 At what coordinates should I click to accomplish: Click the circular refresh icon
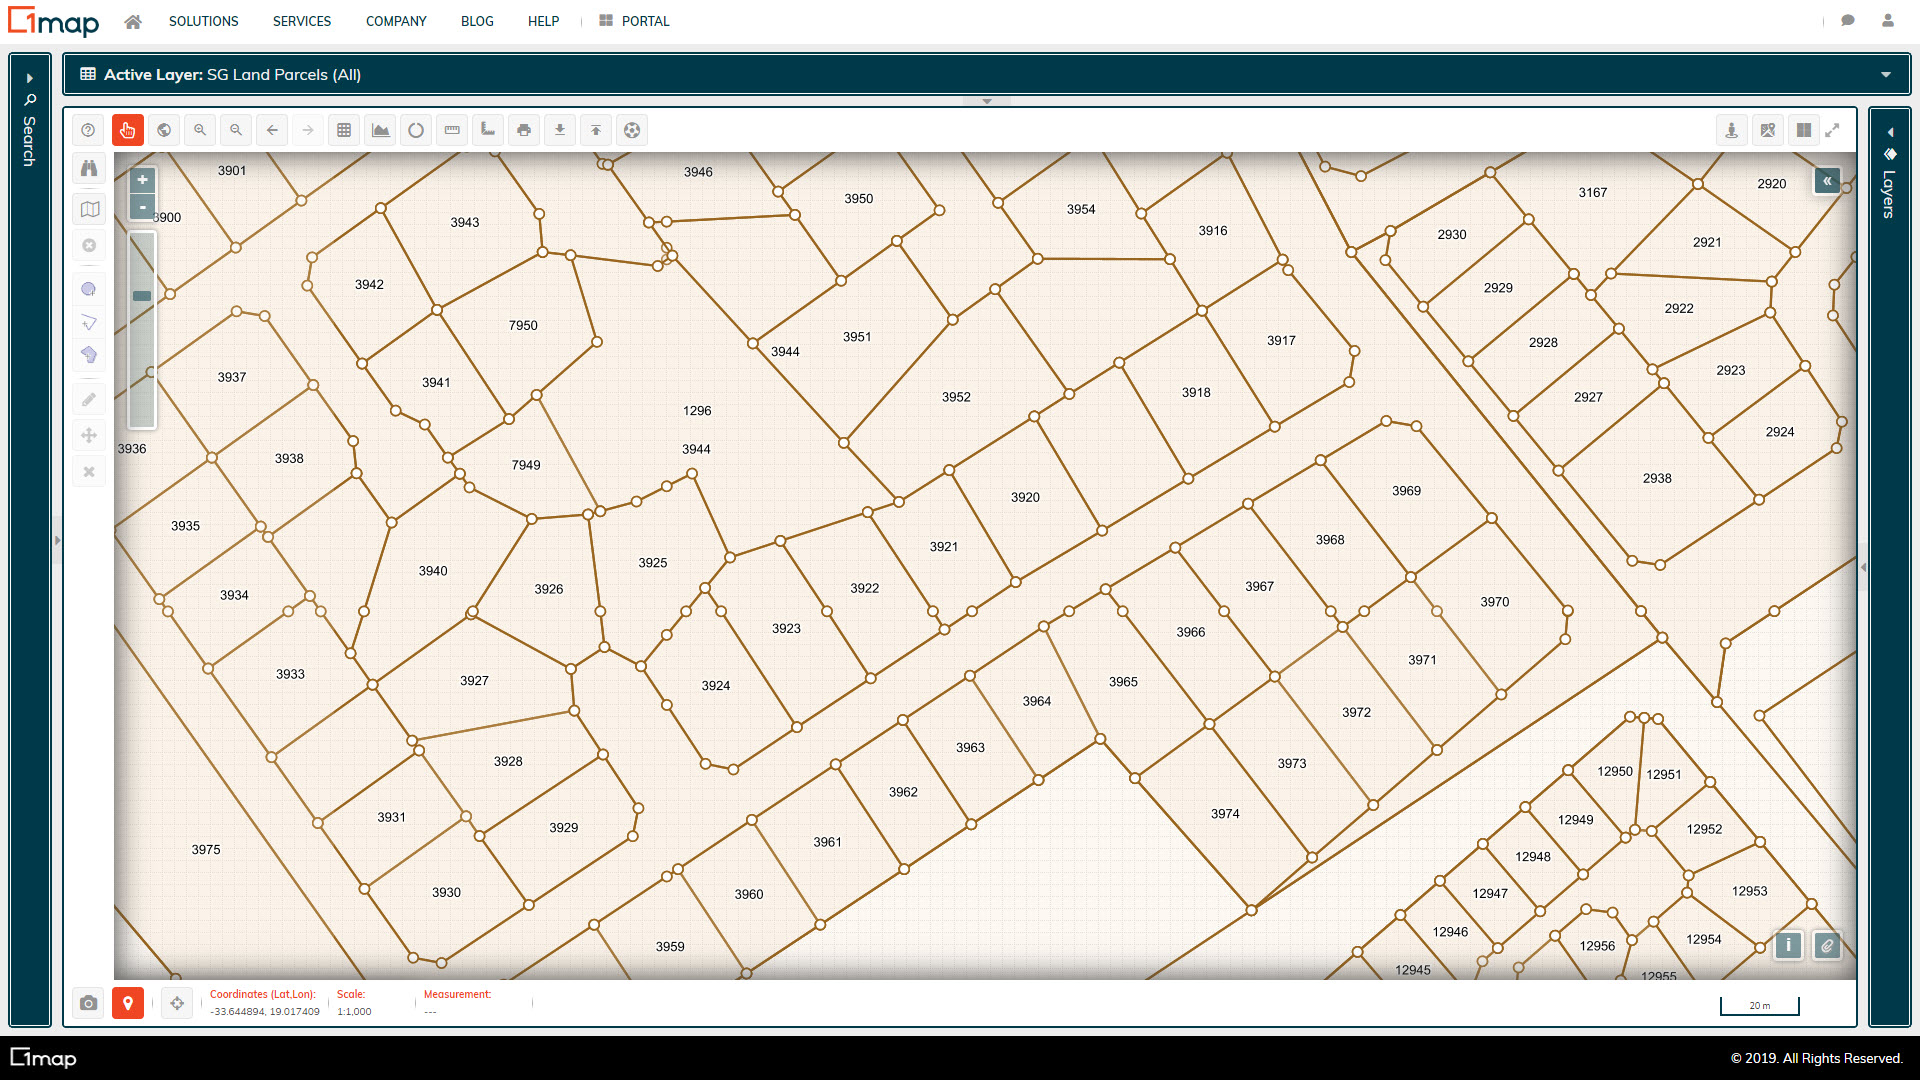point(416,130)
